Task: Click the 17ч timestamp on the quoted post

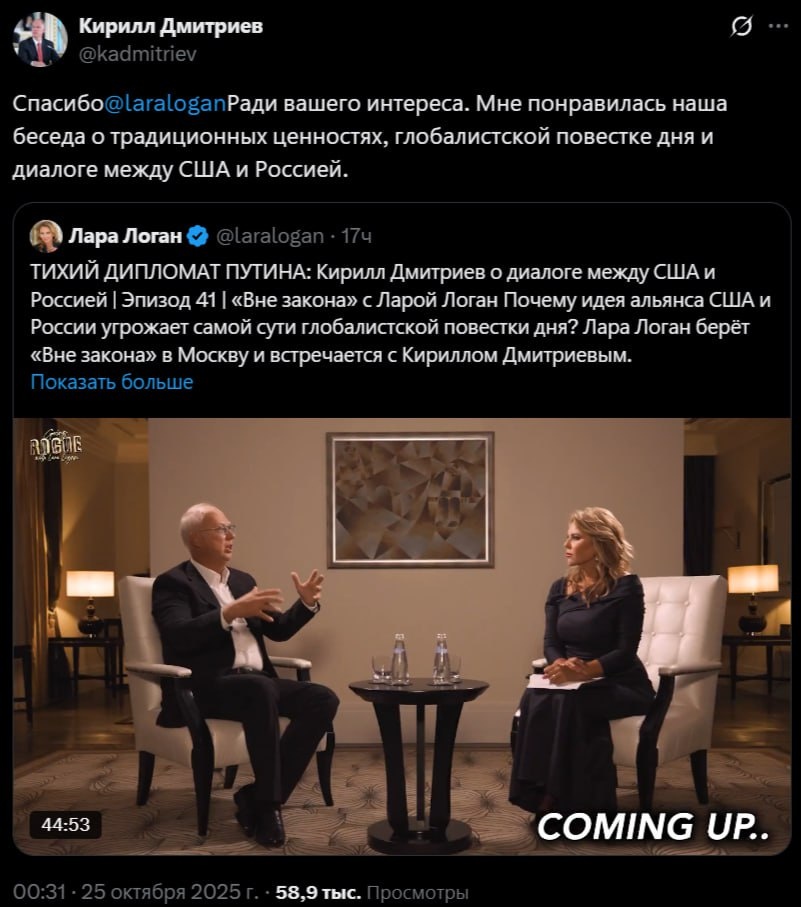Action: tap(356, 236)
